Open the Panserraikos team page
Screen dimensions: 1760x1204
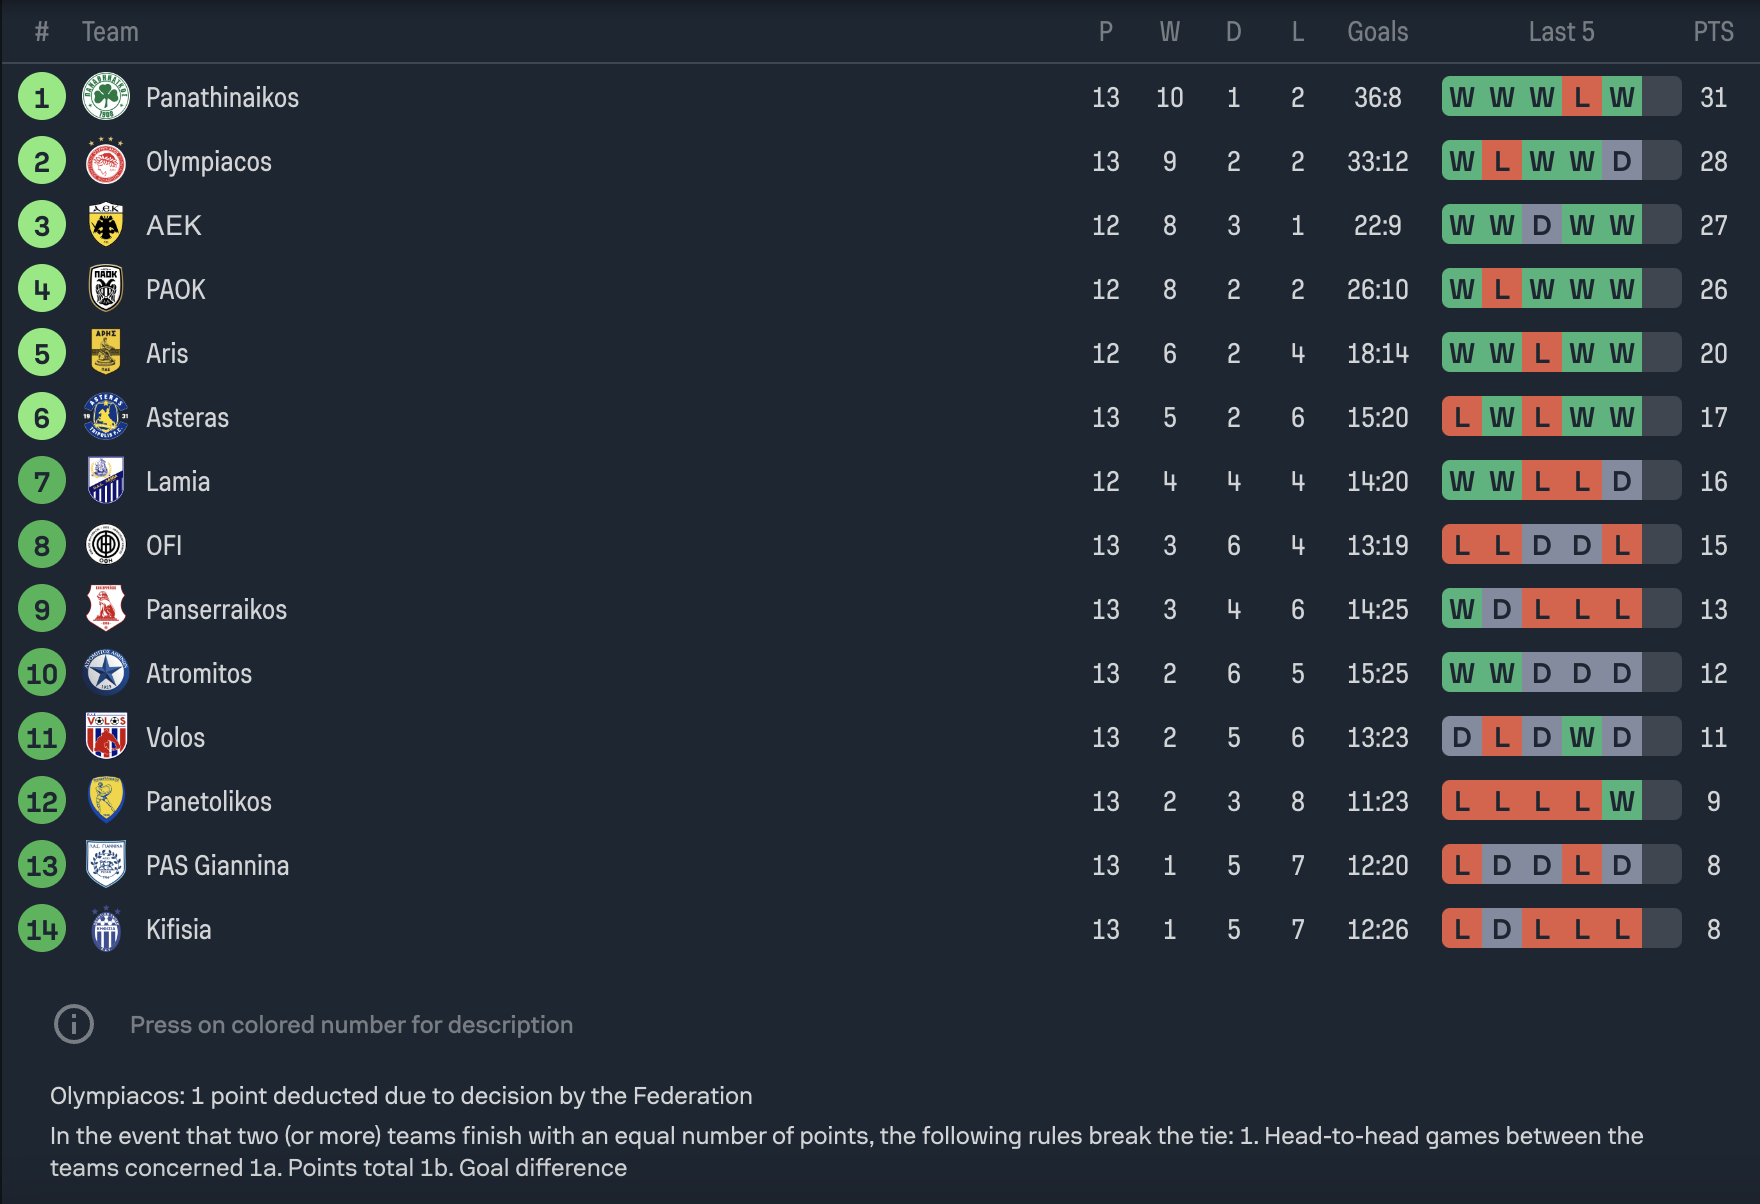216,609
